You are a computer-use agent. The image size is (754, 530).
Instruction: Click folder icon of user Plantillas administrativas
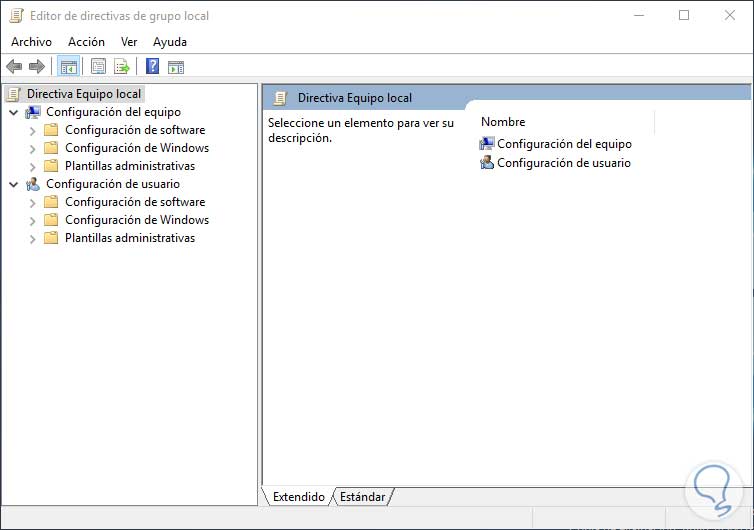point(51,238)
